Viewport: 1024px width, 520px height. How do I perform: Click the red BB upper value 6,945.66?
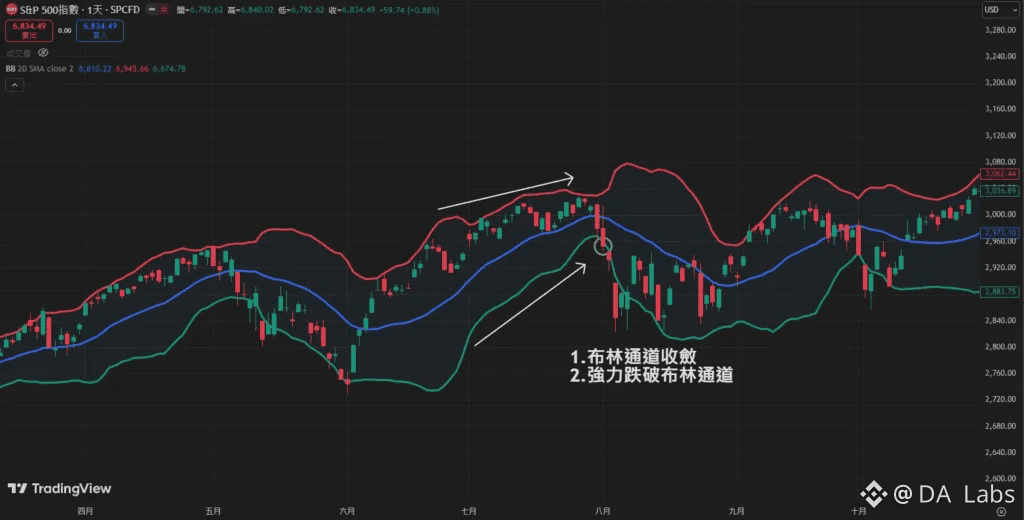pos(132,69)
